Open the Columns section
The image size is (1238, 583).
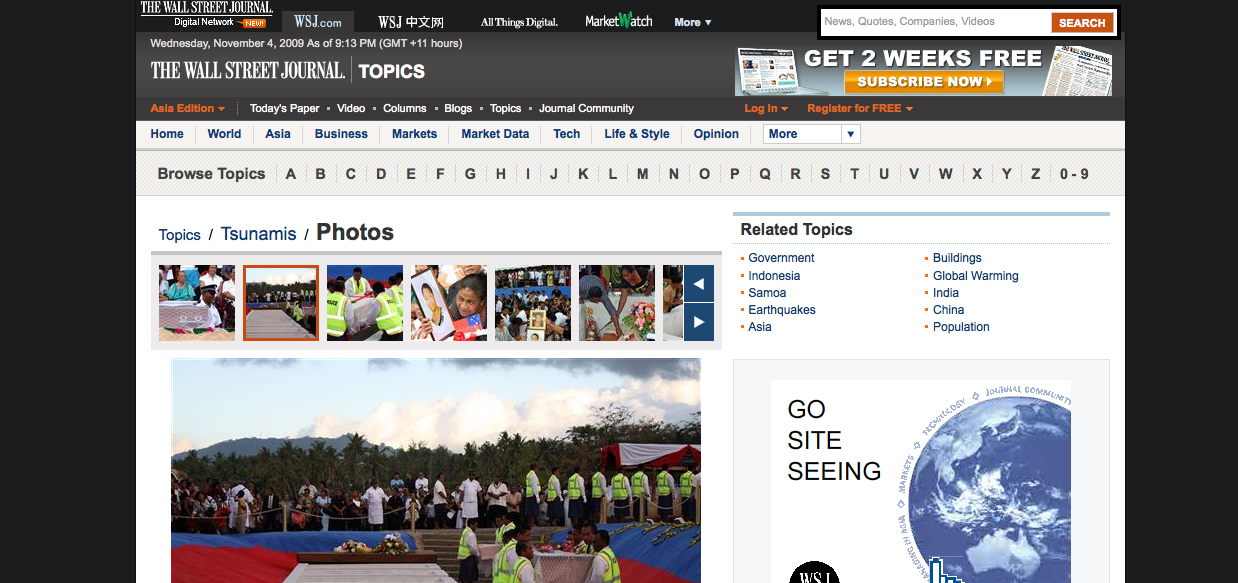click(405, 108)
